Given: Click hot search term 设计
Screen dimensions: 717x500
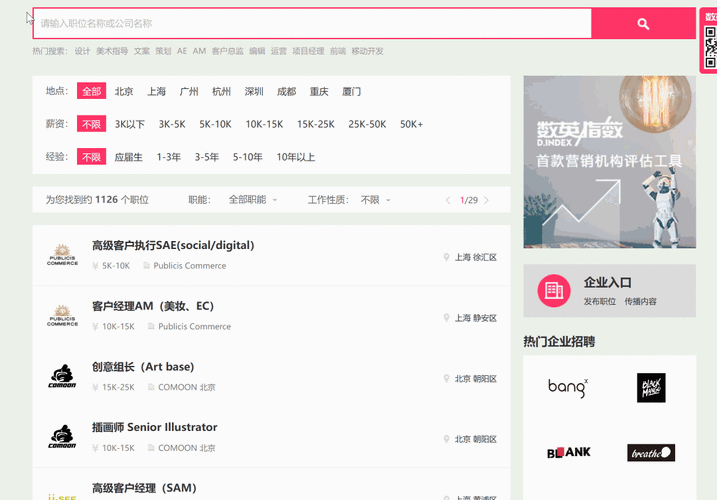Looking at the screenshot, I should pyautogui.click(x=82, y=51).
